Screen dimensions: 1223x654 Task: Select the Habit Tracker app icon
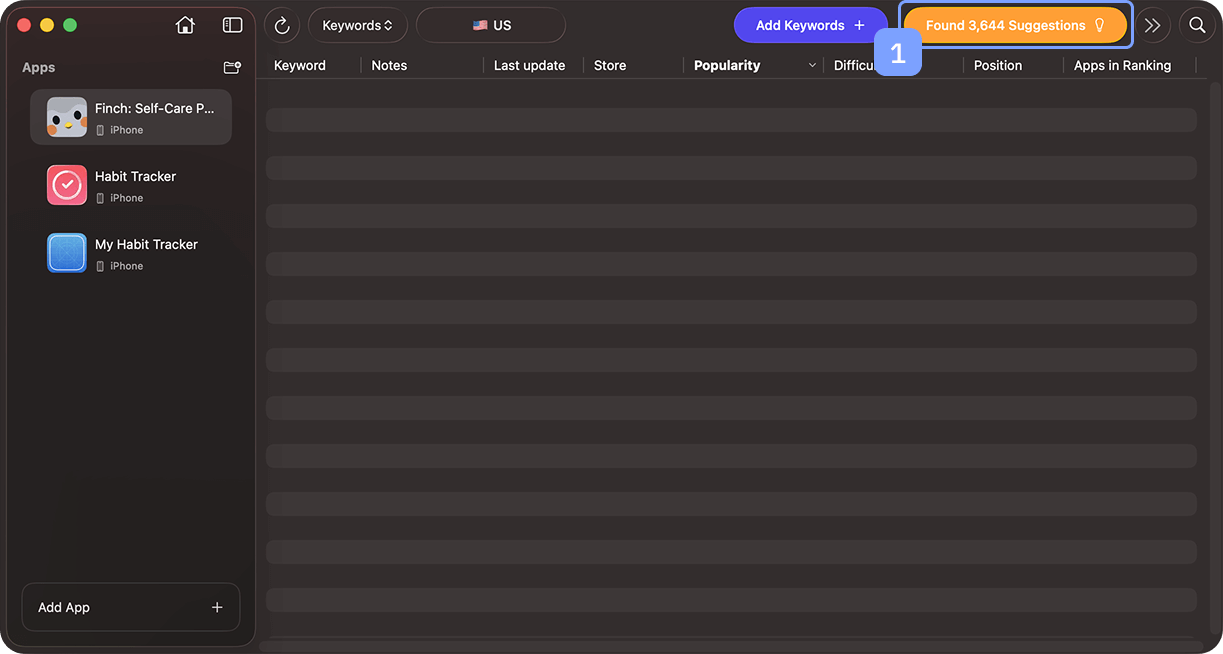click(67, 185)
